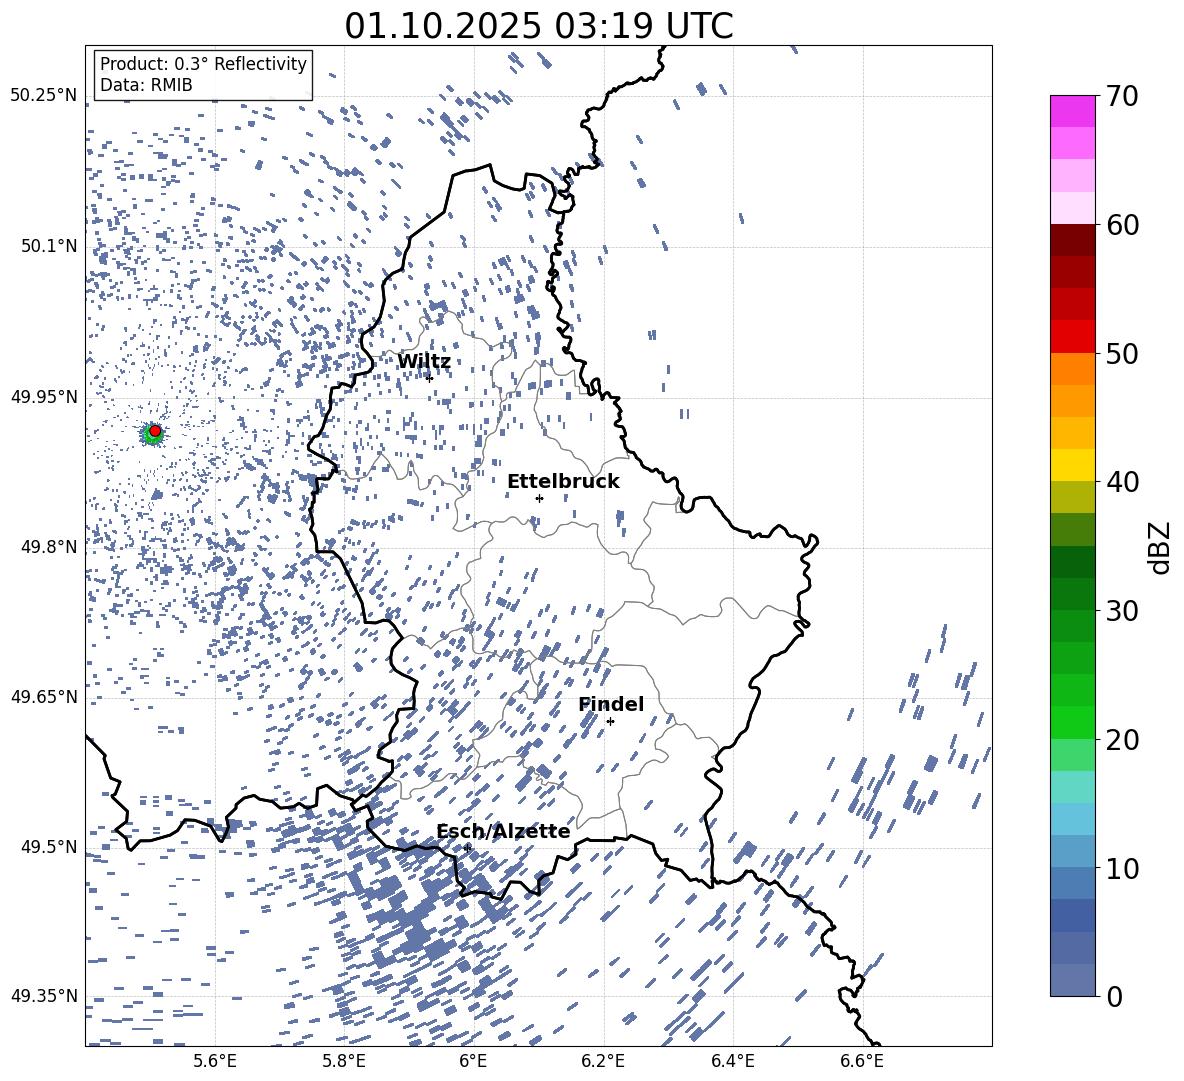Screen dimensions: 1184x1081
Task: Click the 6.2°E longitude label
Action: [603, 1061]
